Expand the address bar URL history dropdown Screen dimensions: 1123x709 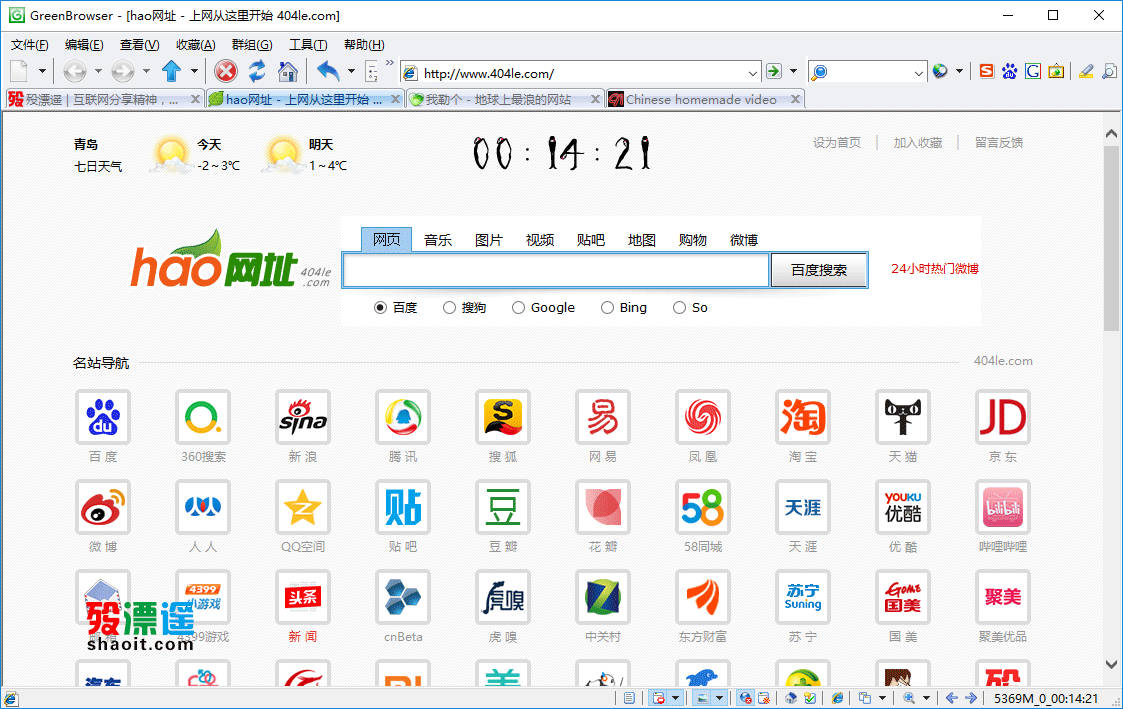tap(752, 72)
